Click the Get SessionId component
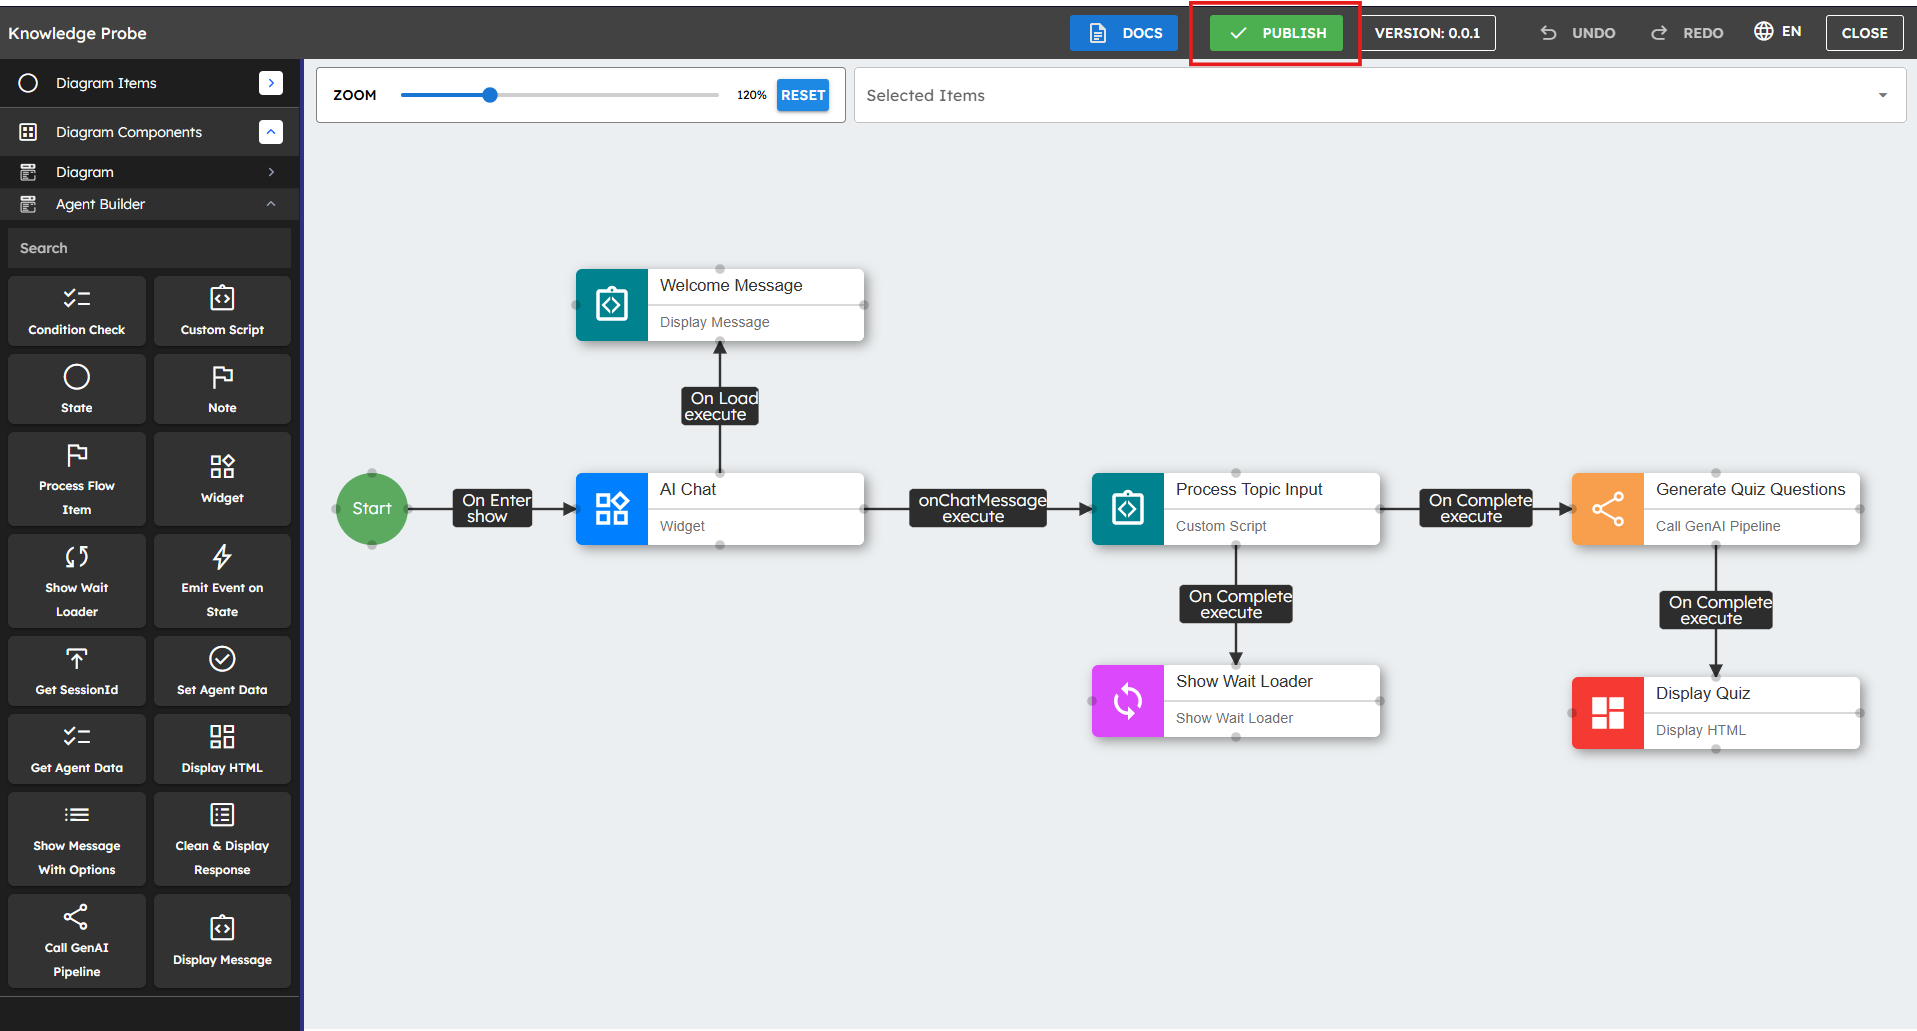The width and height of the screenshot is (1917, 1031). coord(77,671)
